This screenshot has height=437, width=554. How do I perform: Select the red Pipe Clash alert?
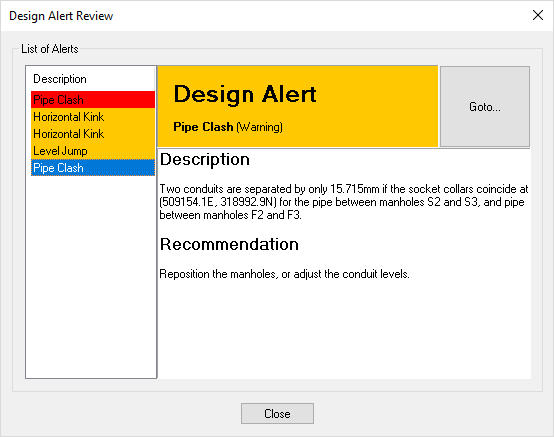tap(93, 100)
